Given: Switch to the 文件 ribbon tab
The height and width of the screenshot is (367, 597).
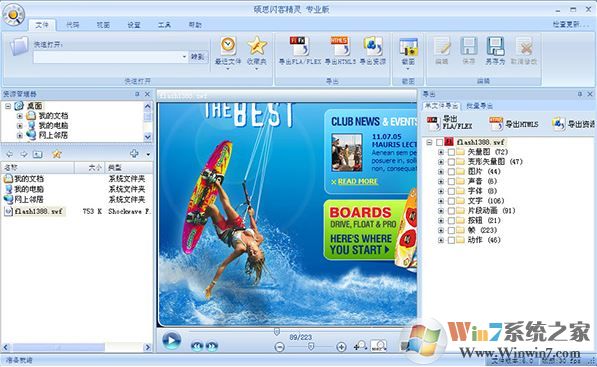Looking at the screenshot, I should tap(42, 25).
